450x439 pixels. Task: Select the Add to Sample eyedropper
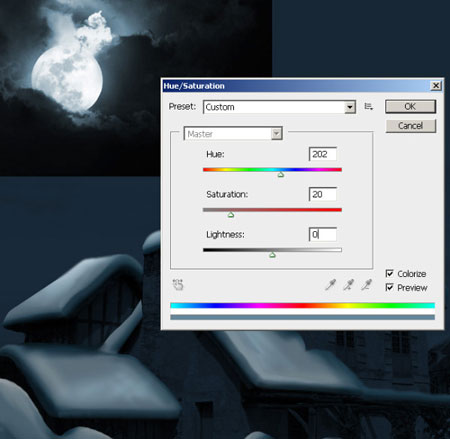pos(348,285)
